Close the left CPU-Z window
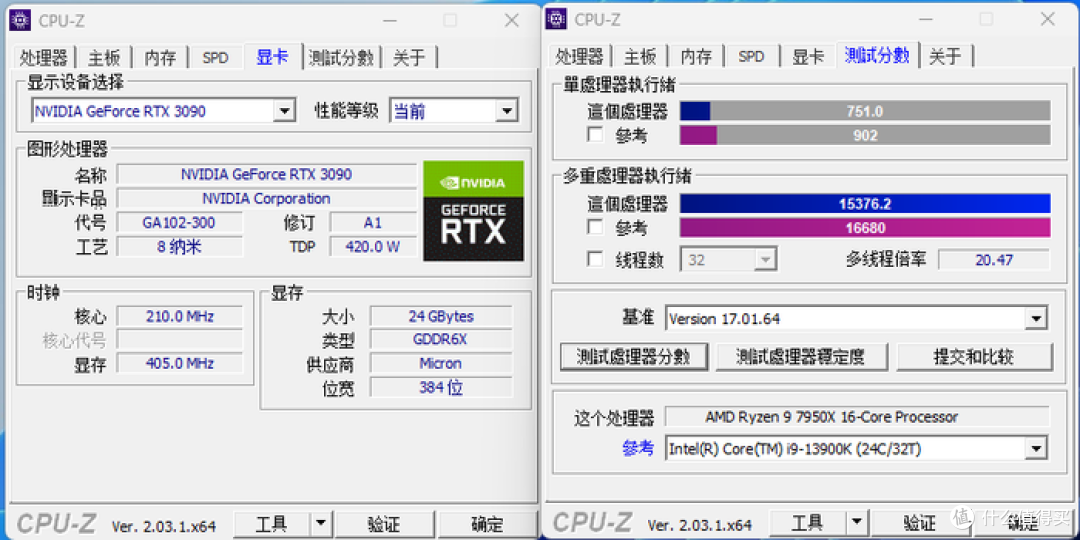This screenshot has width=1080, height=540. (511, 21)
